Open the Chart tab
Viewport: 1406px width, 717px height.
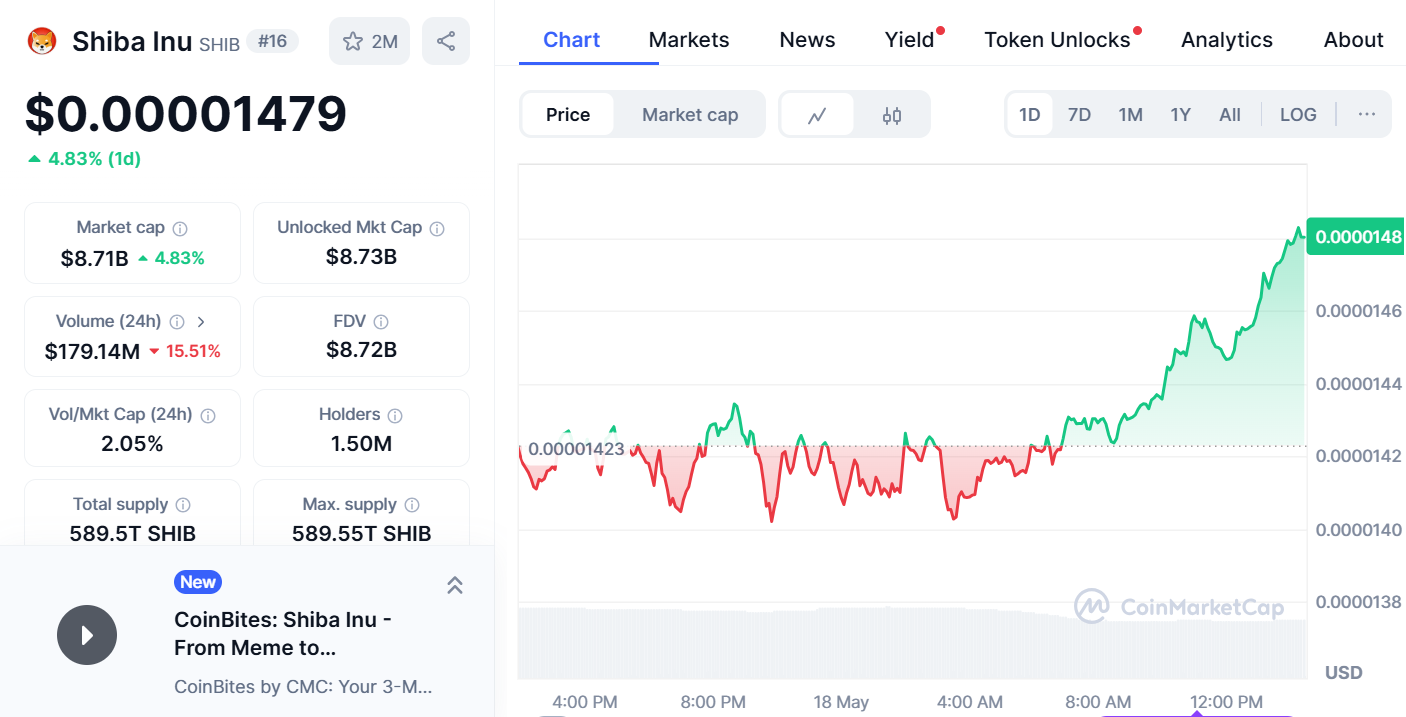(x=572, y=40)
